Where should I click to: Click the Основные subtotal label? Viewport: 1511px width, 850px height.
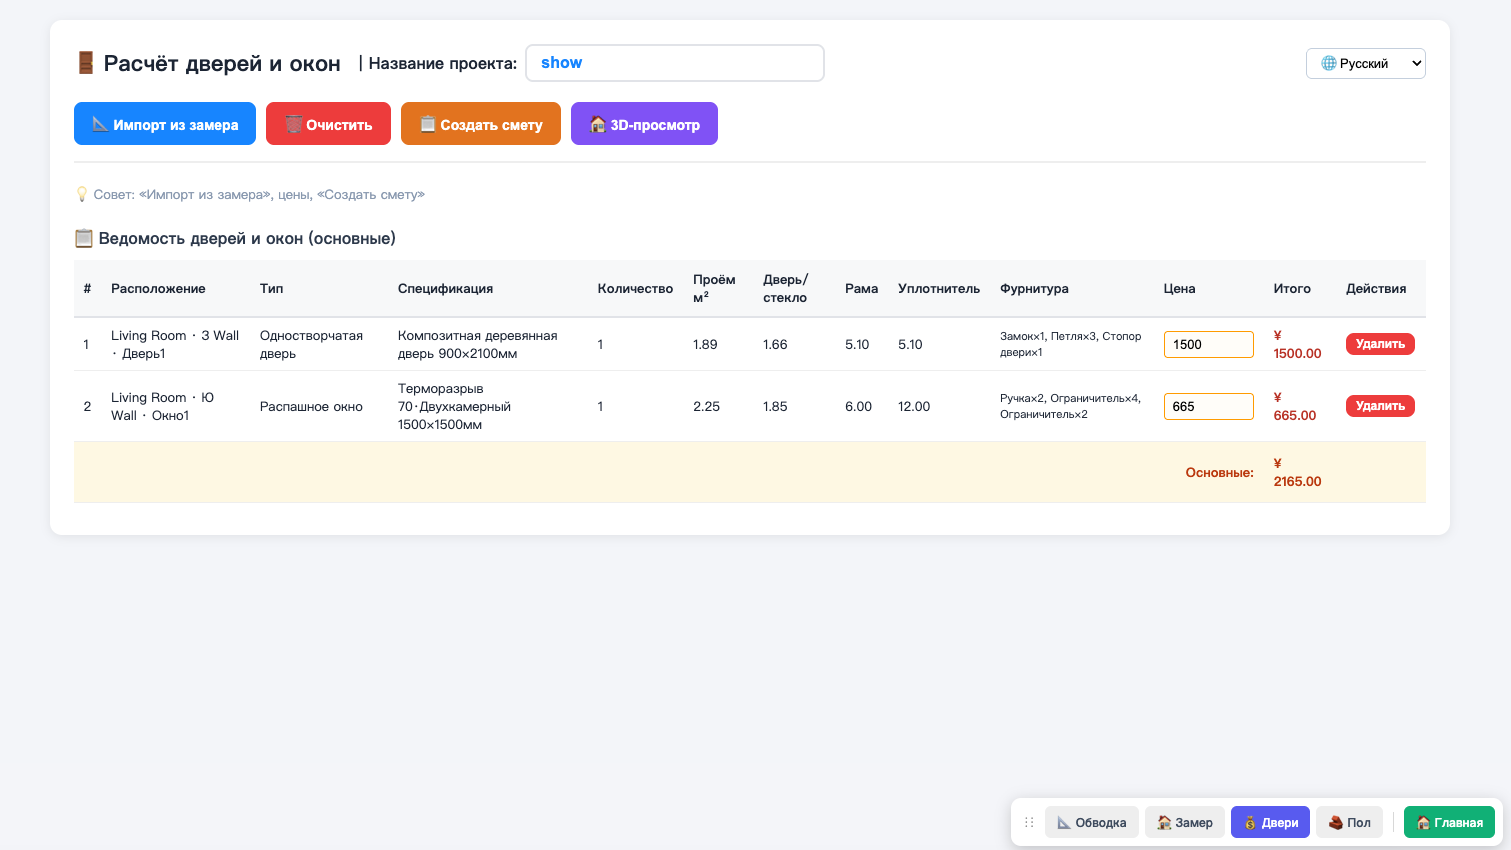point(1219,473)
